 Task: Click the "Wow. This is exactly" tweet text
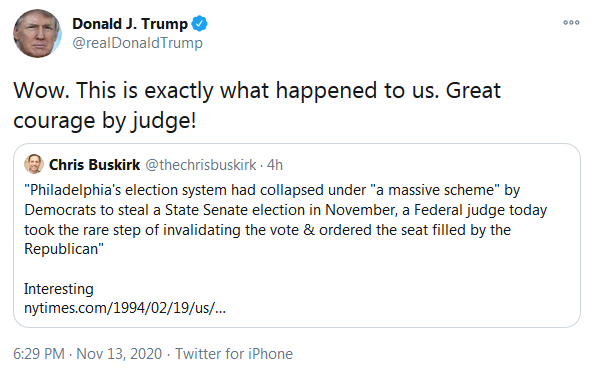click(x=257, y=91)
